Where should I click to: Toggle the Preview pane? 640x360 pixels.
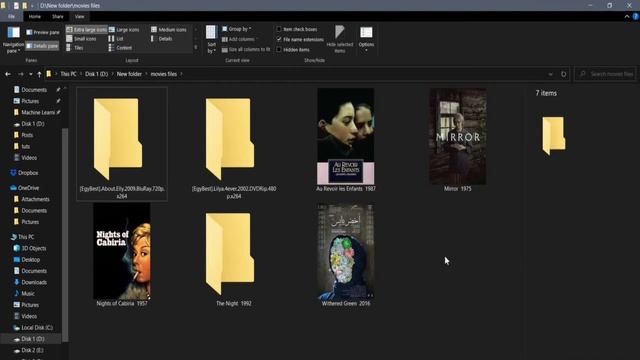43,32
